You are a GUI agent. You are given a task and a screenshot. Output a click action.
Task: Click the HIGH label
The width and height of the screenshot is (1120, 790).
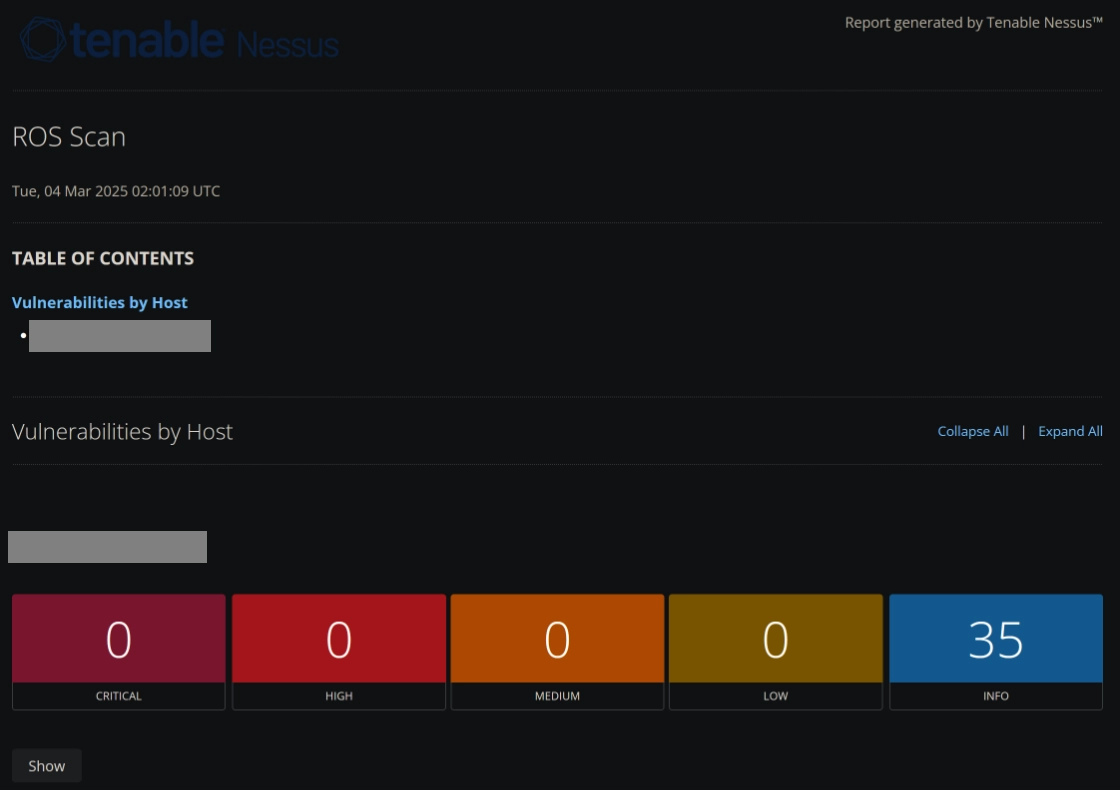tap(339, 696)
